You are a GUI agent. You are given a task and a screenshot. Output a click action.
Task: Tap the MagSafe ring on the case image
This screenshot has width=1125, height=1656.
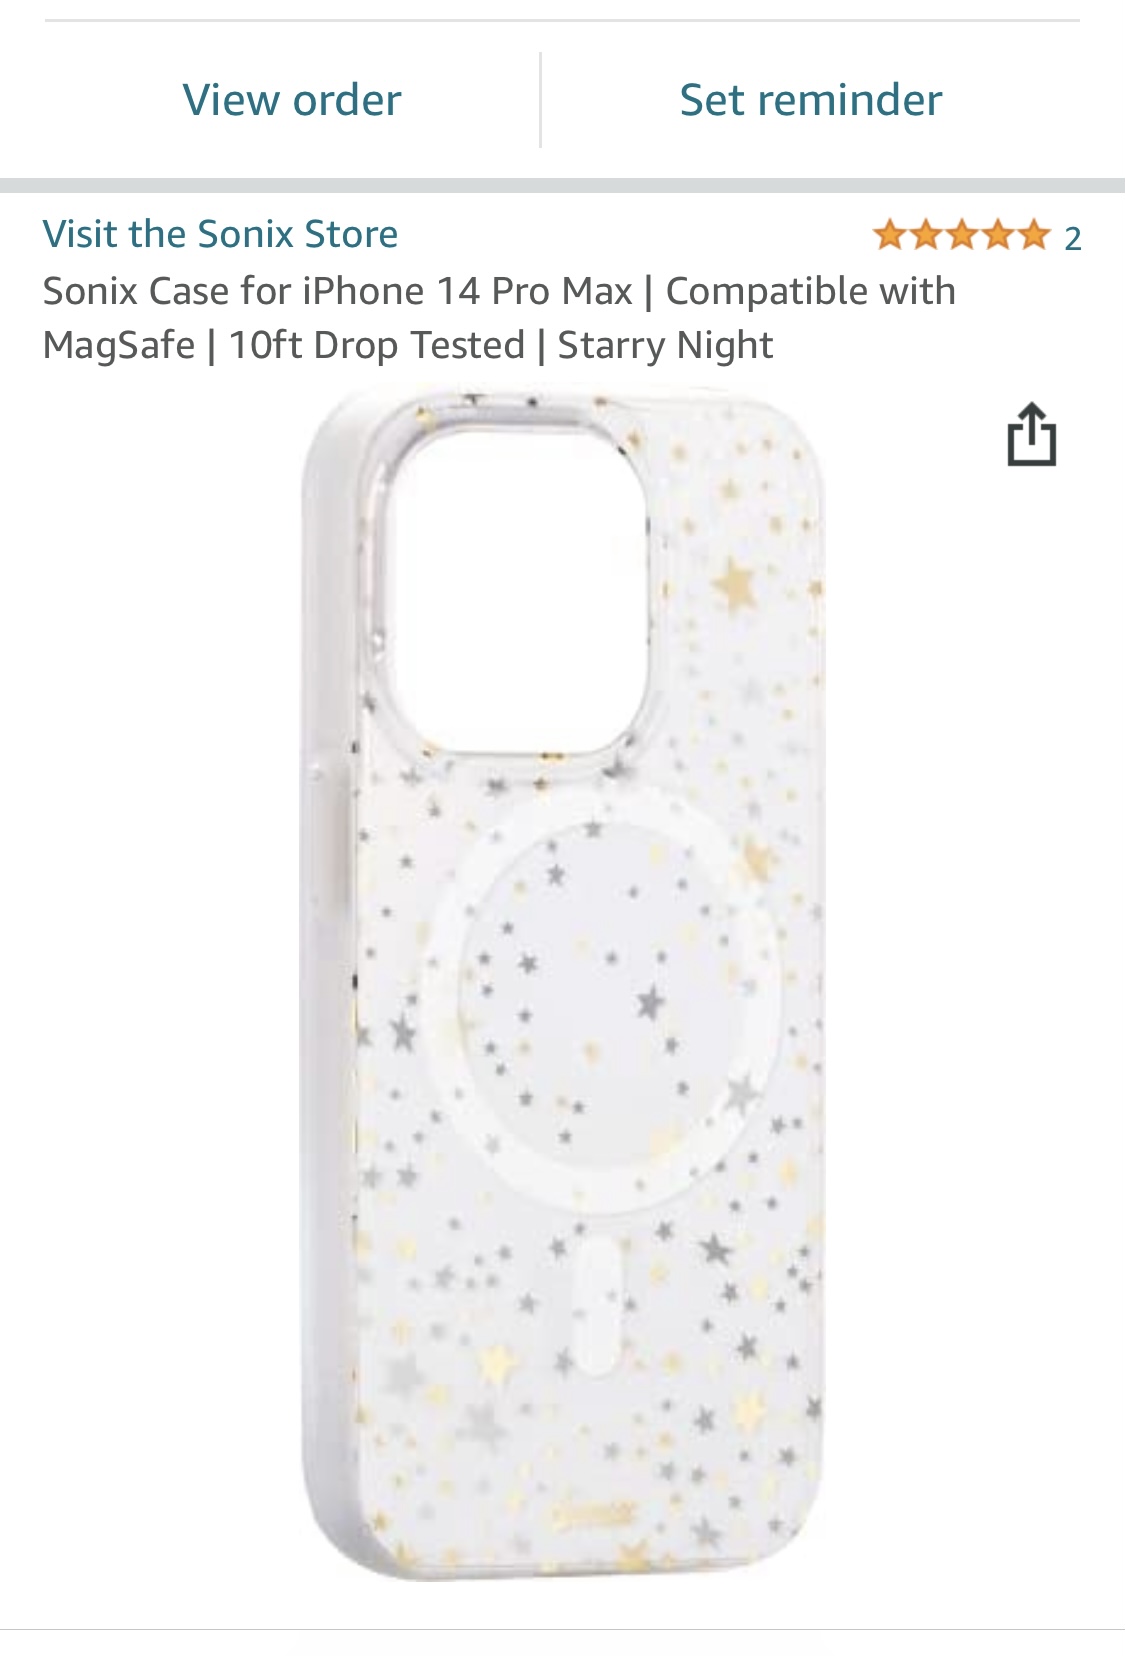tap(598, 998)
